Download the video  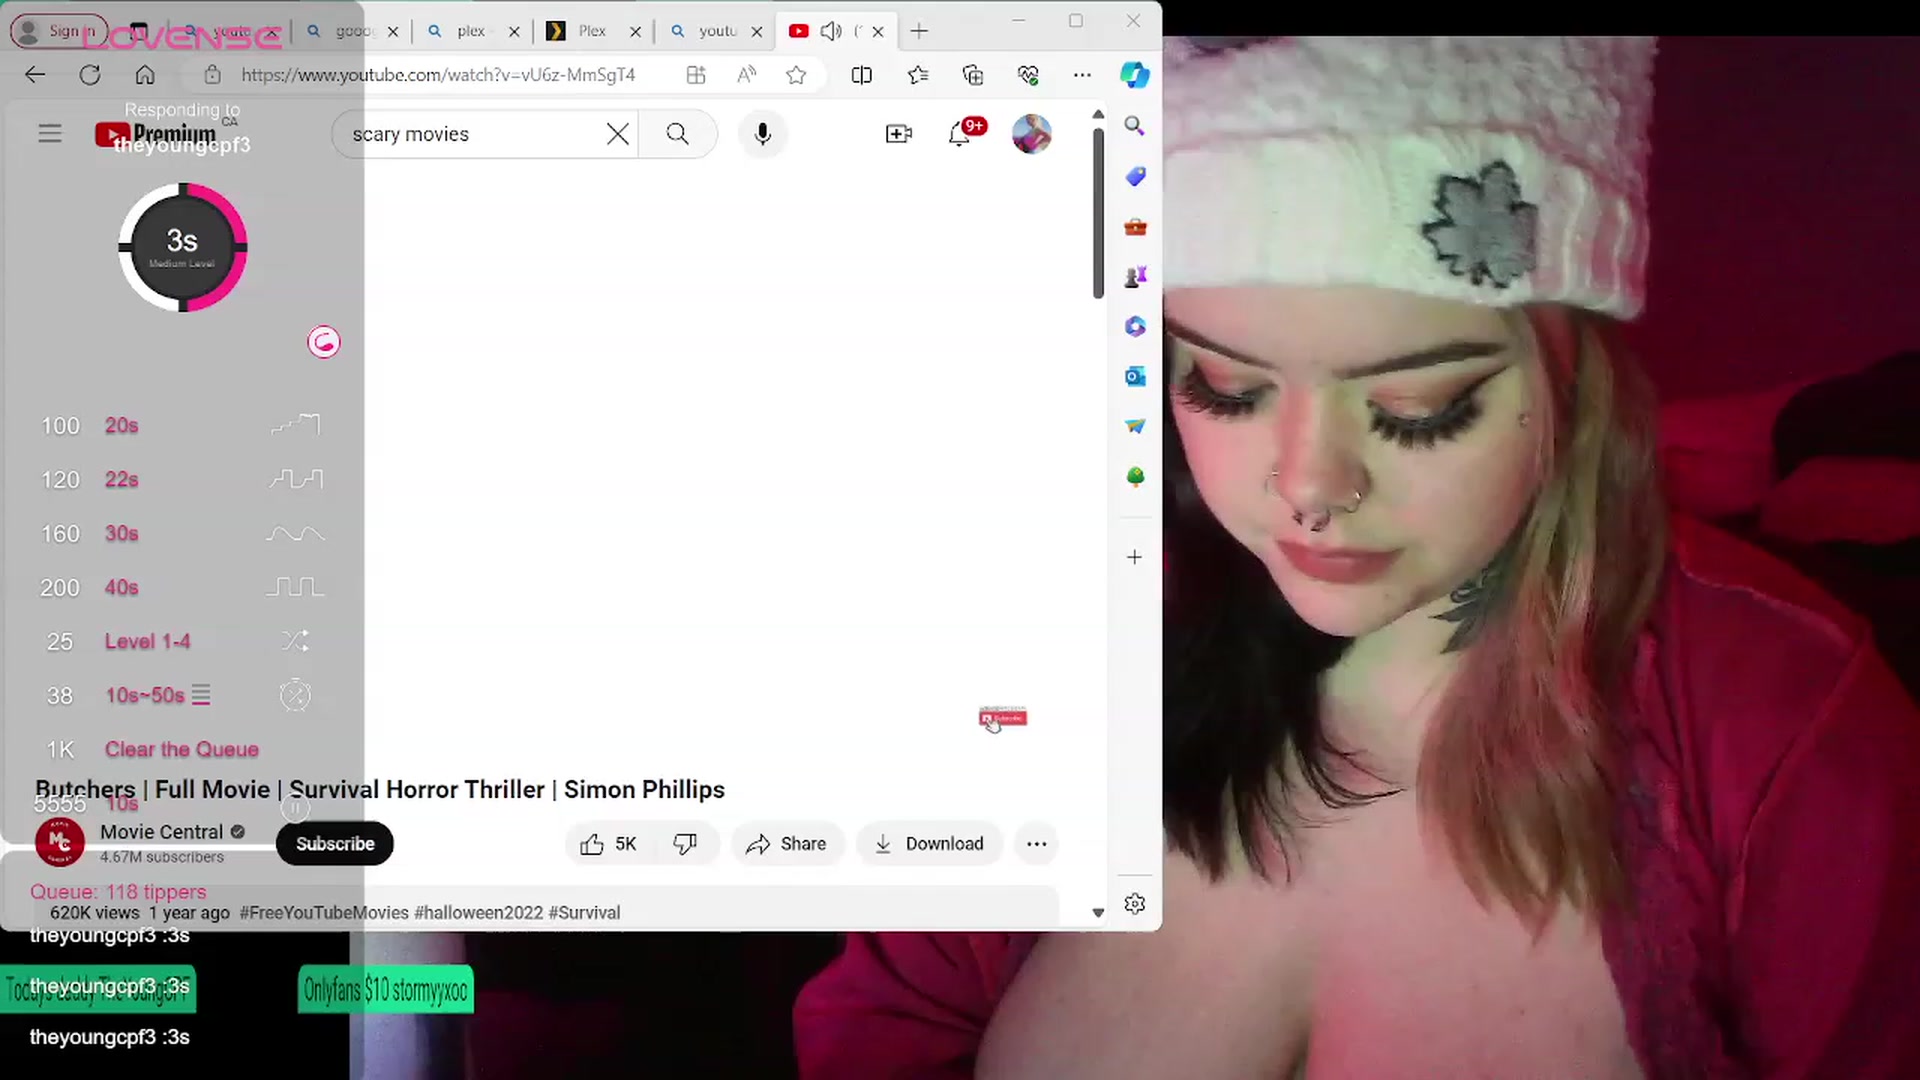(930, 844)
